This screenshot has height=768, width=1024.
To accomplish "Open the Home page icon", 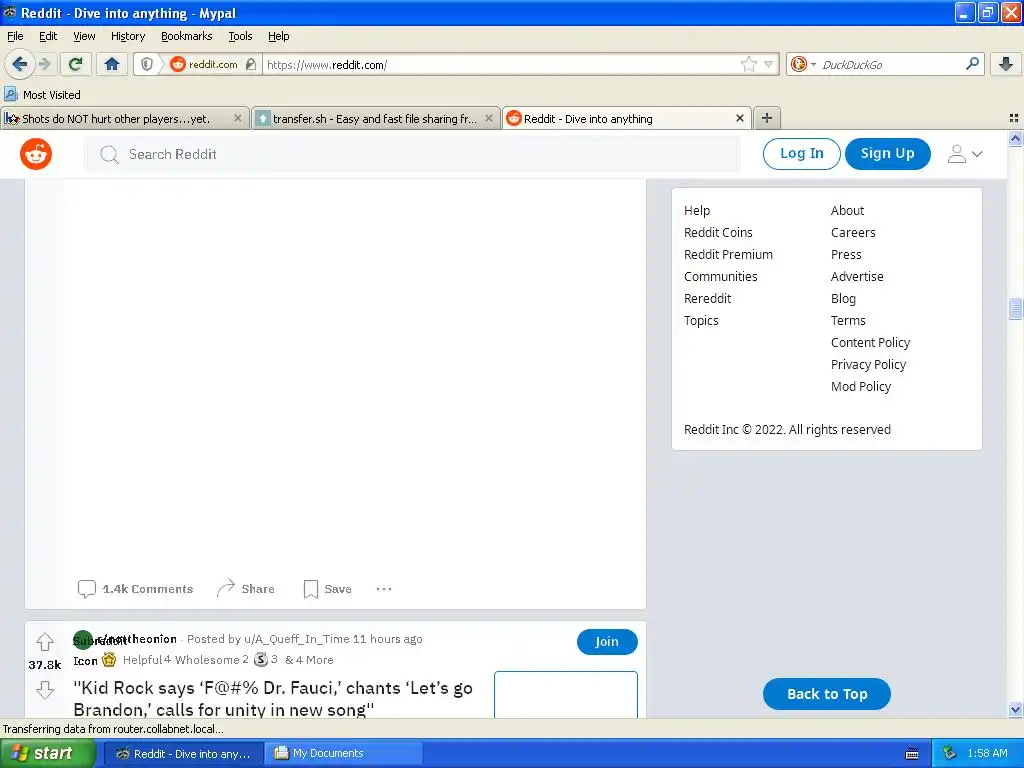I will [x=112, y=64].
